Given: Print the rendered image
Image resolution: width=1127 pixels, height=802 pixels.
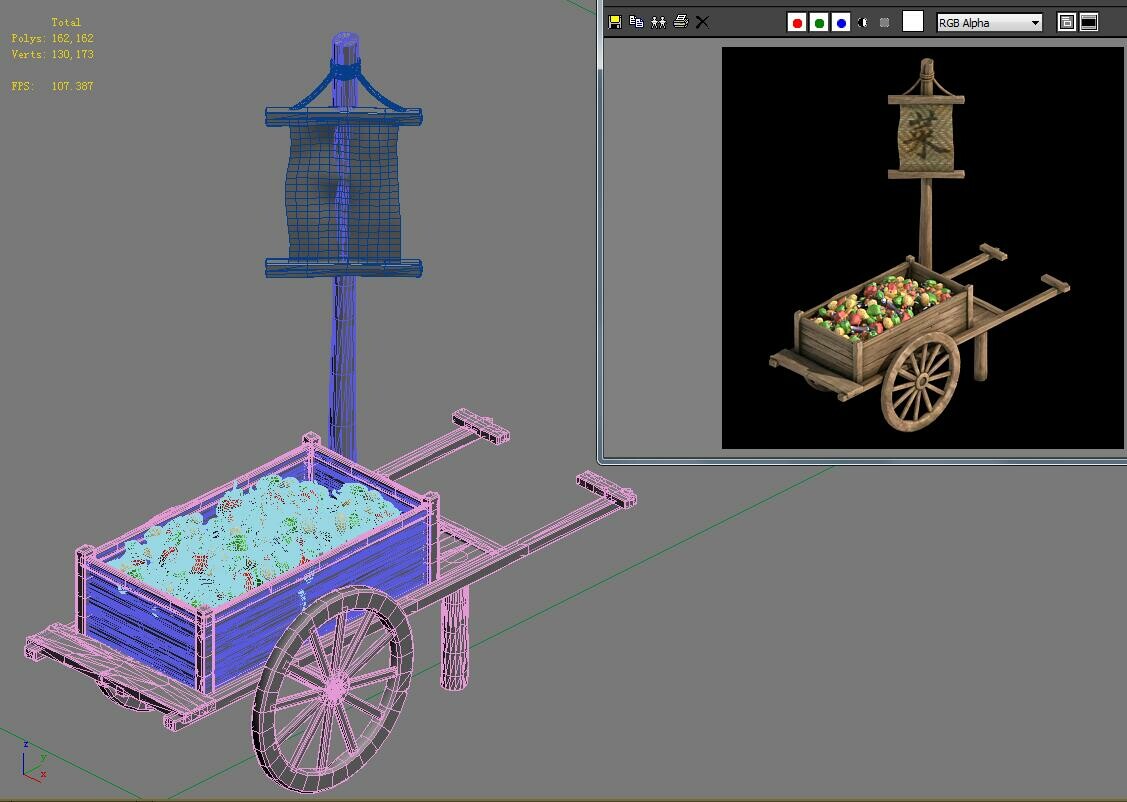Looking at the screenshot, I should [x=681, y=22].
